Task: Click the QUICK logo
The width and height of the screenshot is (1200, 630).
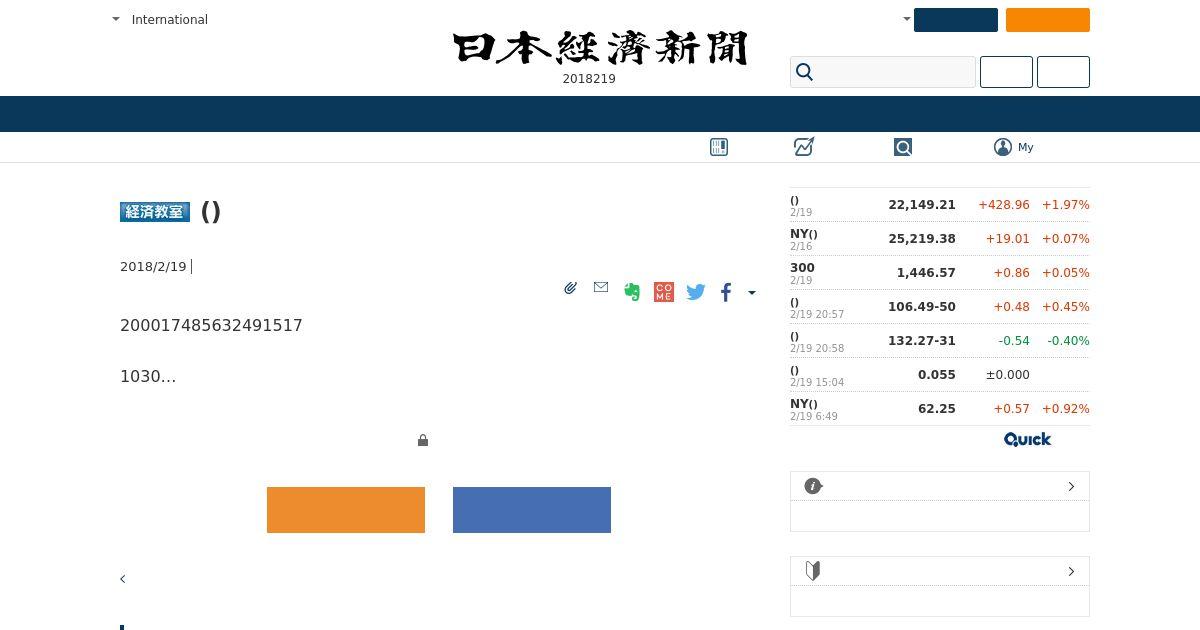Action: (1027, 439)
